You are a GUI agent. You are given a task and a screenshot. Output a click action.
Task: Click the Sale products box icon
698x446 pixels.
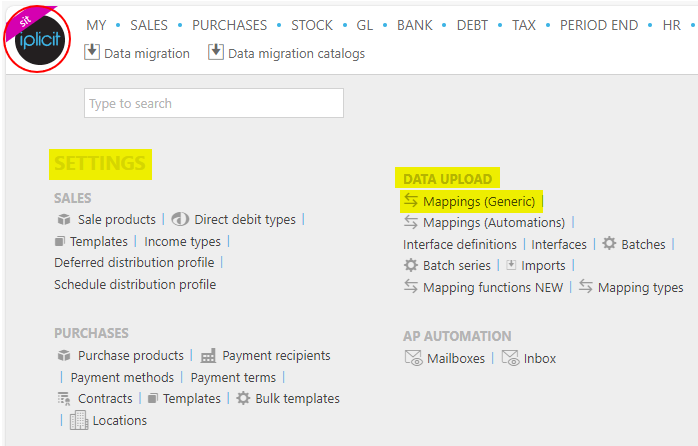pyautogui.click(x=64, y=219)
